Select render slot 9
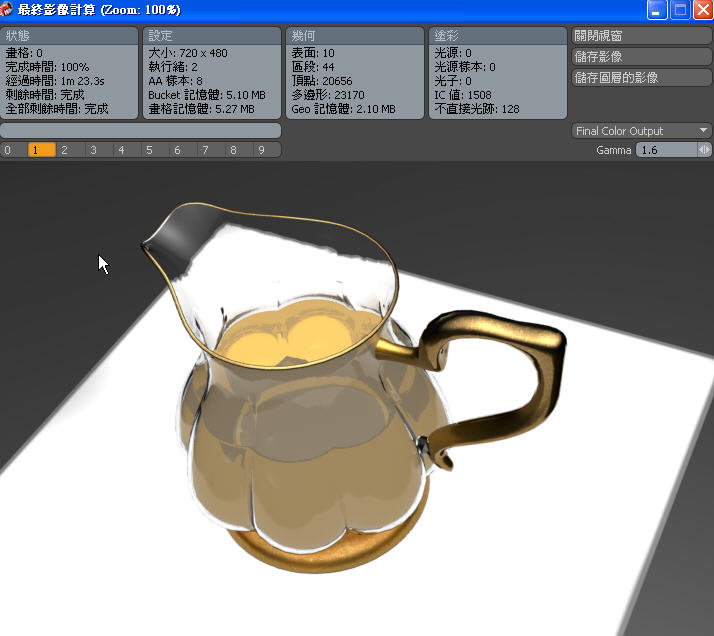 267,150
